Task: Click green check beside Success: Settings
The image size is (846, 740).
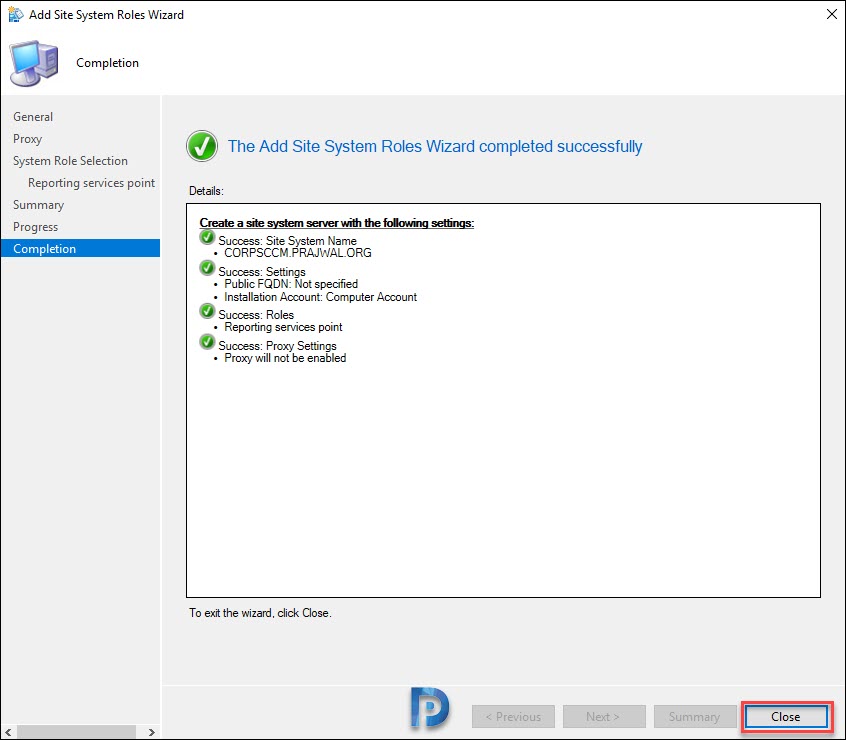Action: (x=207, y=268)
